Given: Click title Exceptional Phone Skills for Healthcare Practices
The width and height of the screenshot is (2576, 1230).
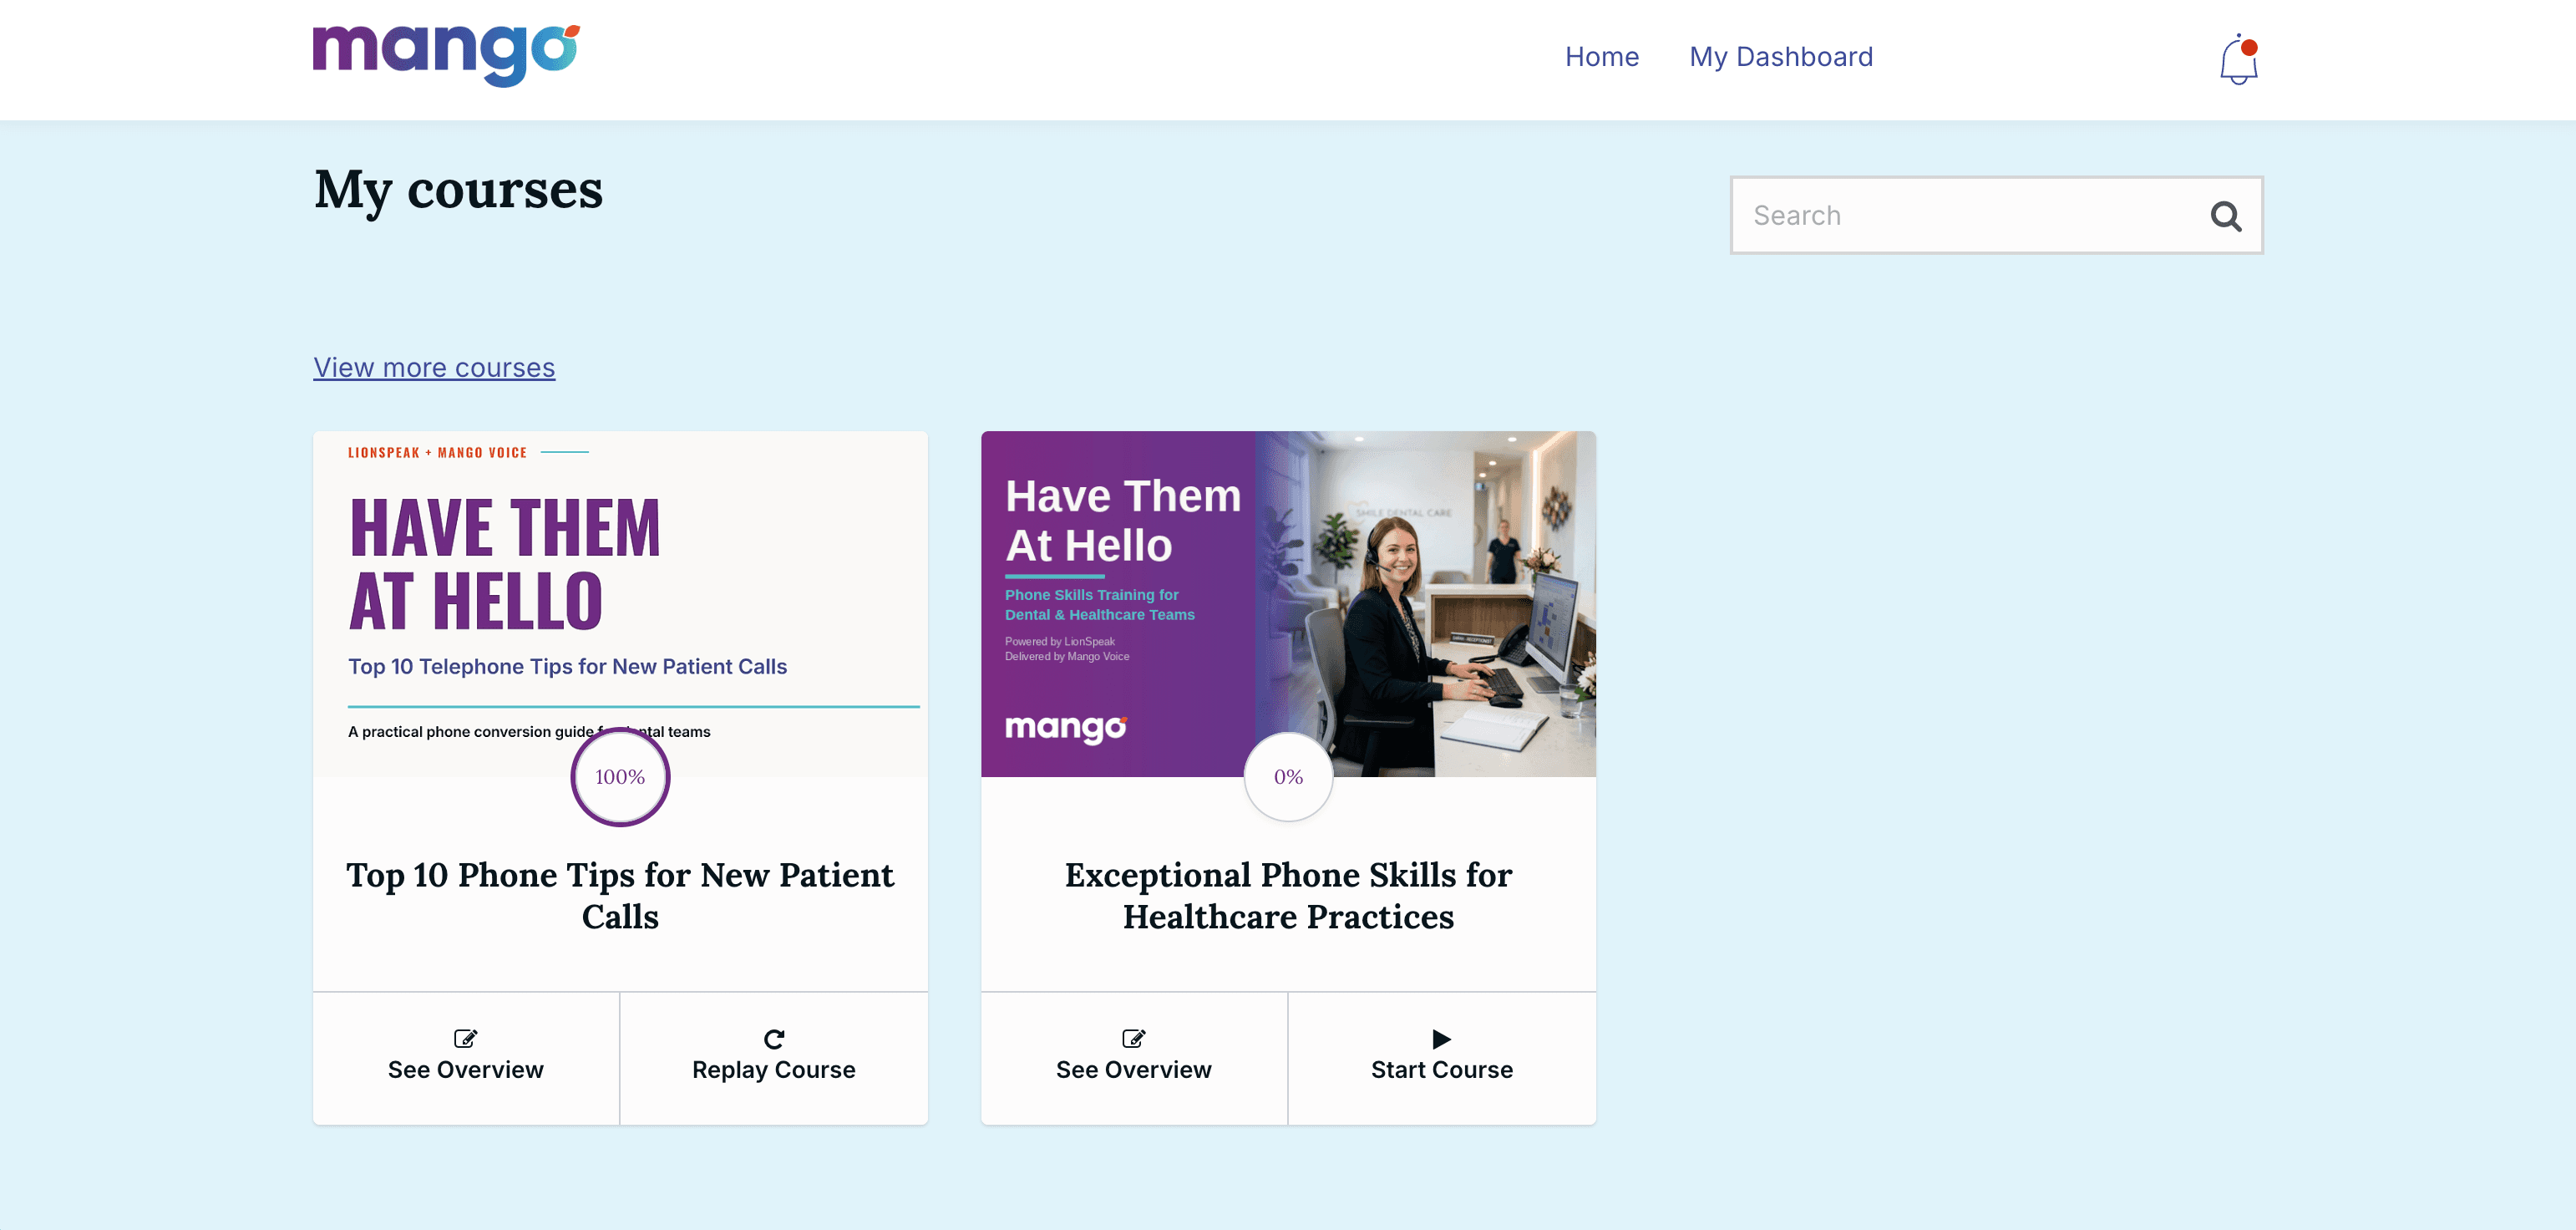Looking at the screenshot, I should pos(1288,896).
